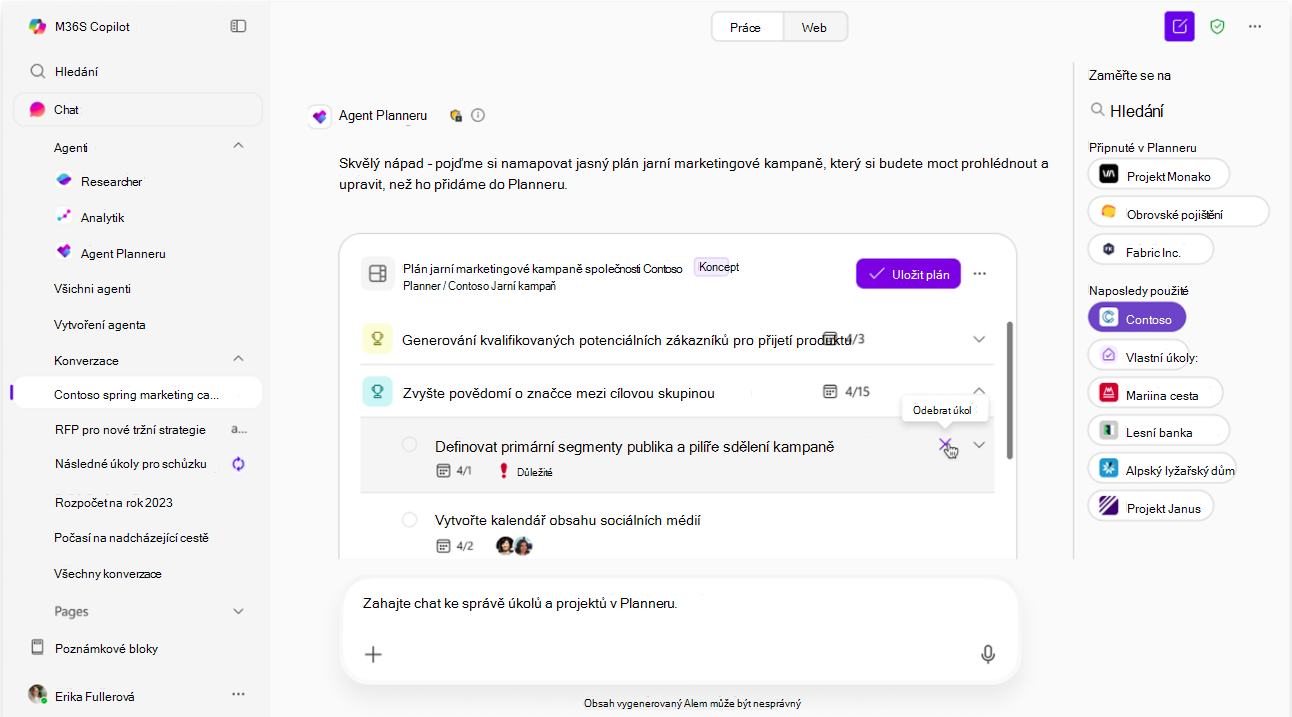1292x717 pixels.
Task: Open Následné úkoly pro schůzku conversation
Action: 130,464
